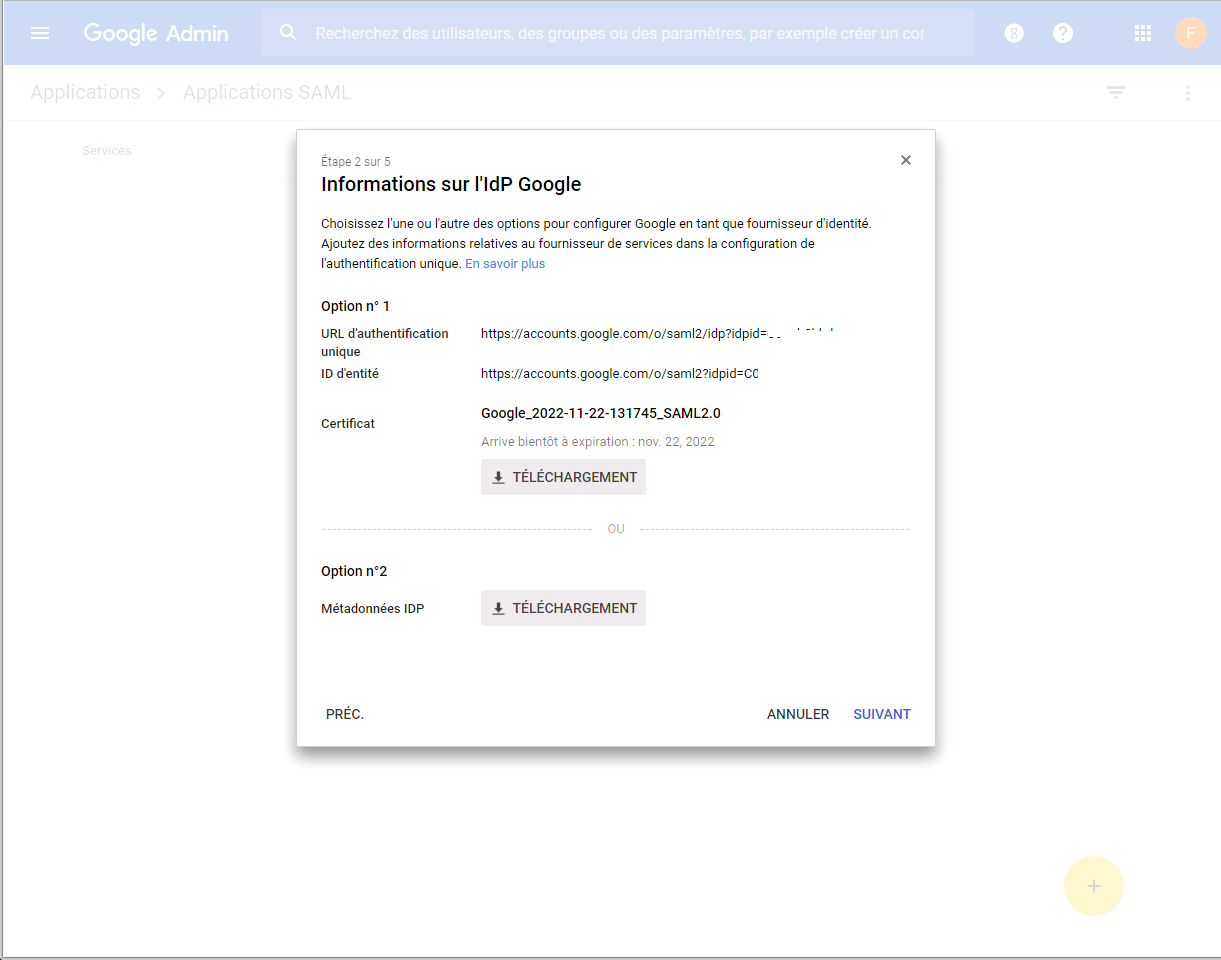Click the URL d'authentification unique label

pyautogui.click(x=385, y=343)
